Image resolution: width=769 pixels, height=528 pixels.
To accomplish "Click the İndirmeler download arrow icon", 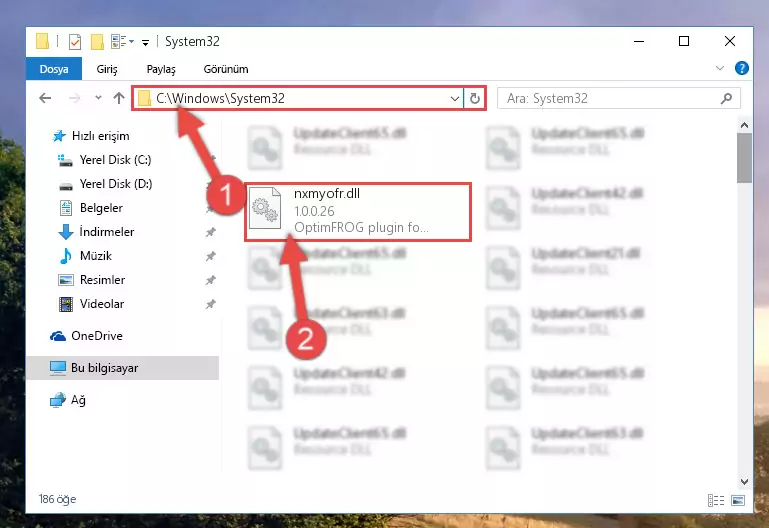I will click(x=66, y=231).
